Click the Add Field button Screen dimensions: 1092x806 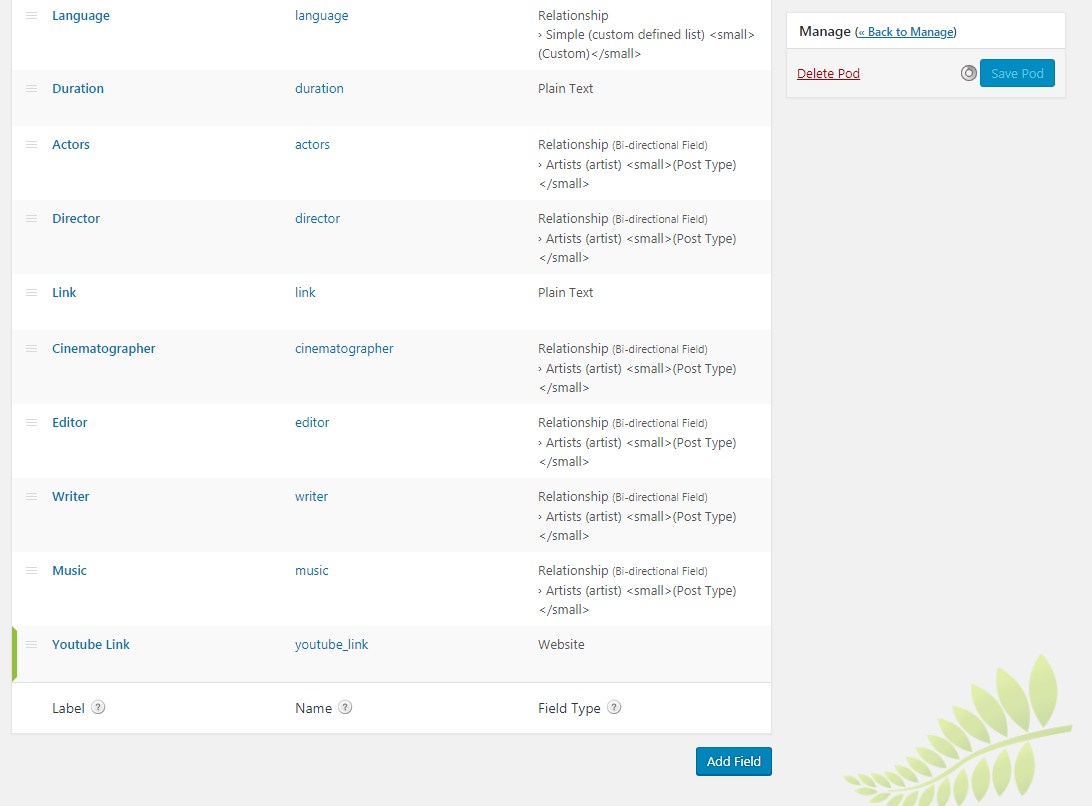733,761
